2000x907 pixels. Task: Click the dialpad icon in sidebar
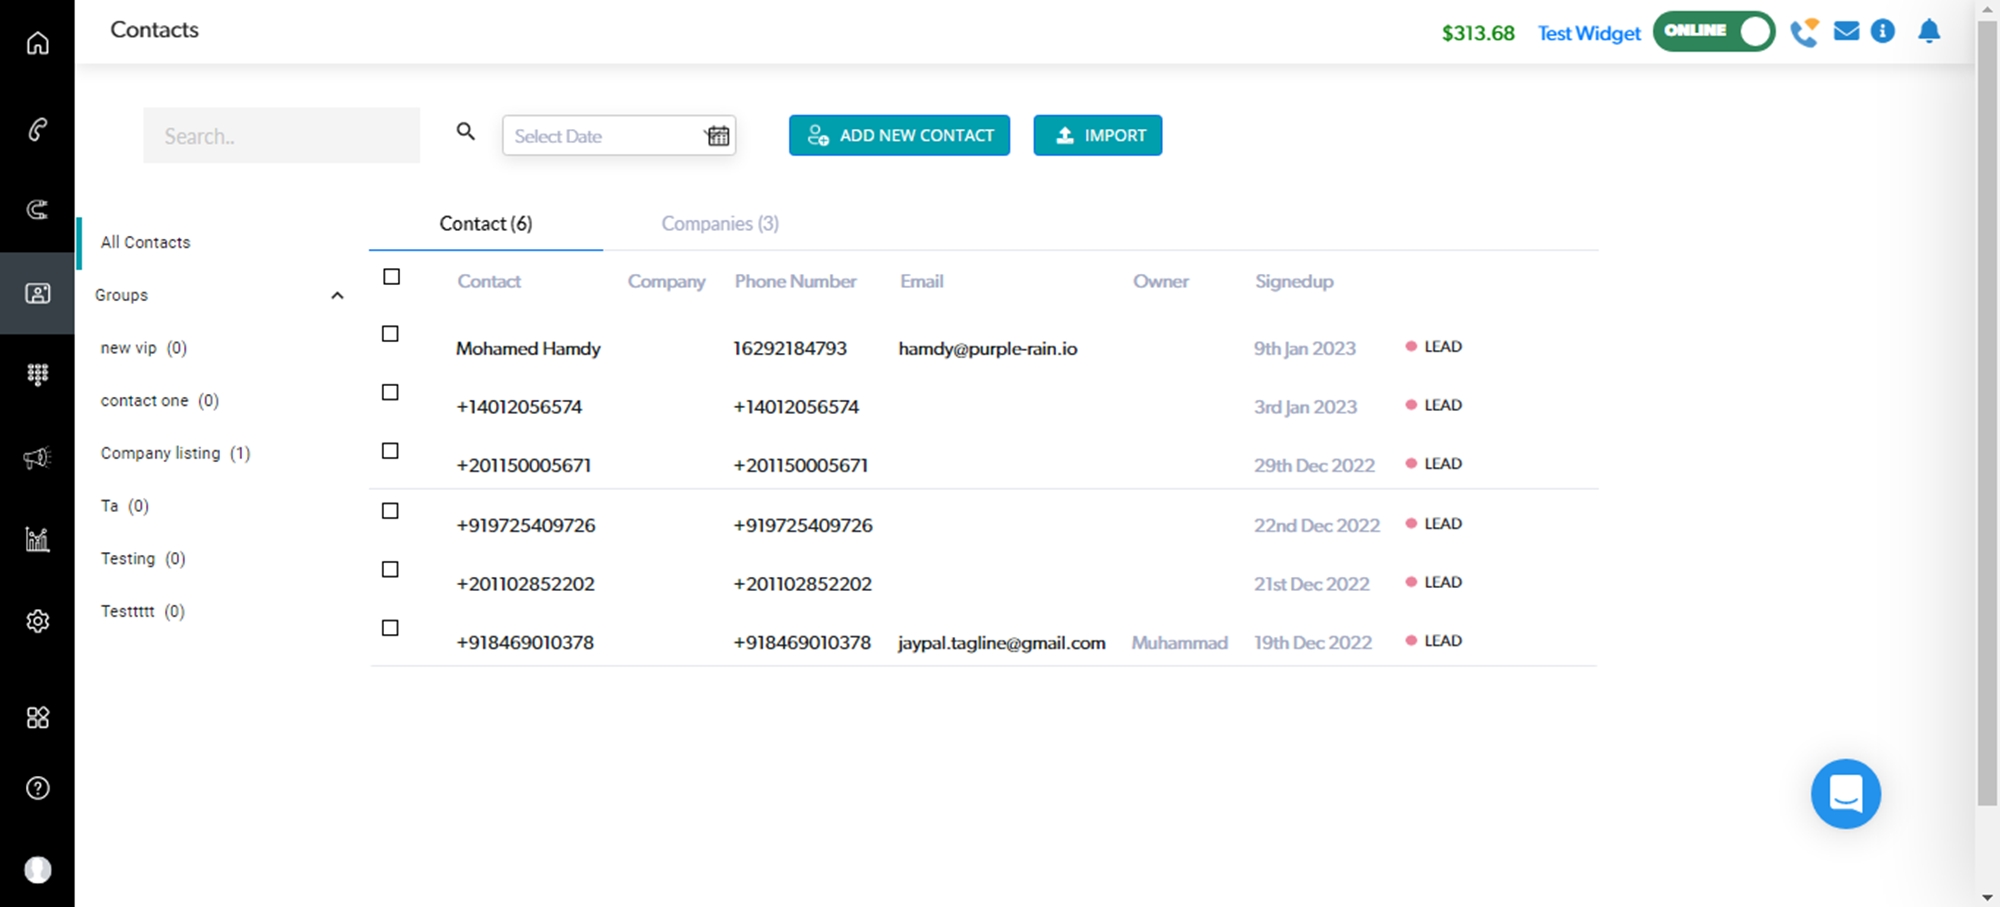pyautogui.click(x=37, y=374)
